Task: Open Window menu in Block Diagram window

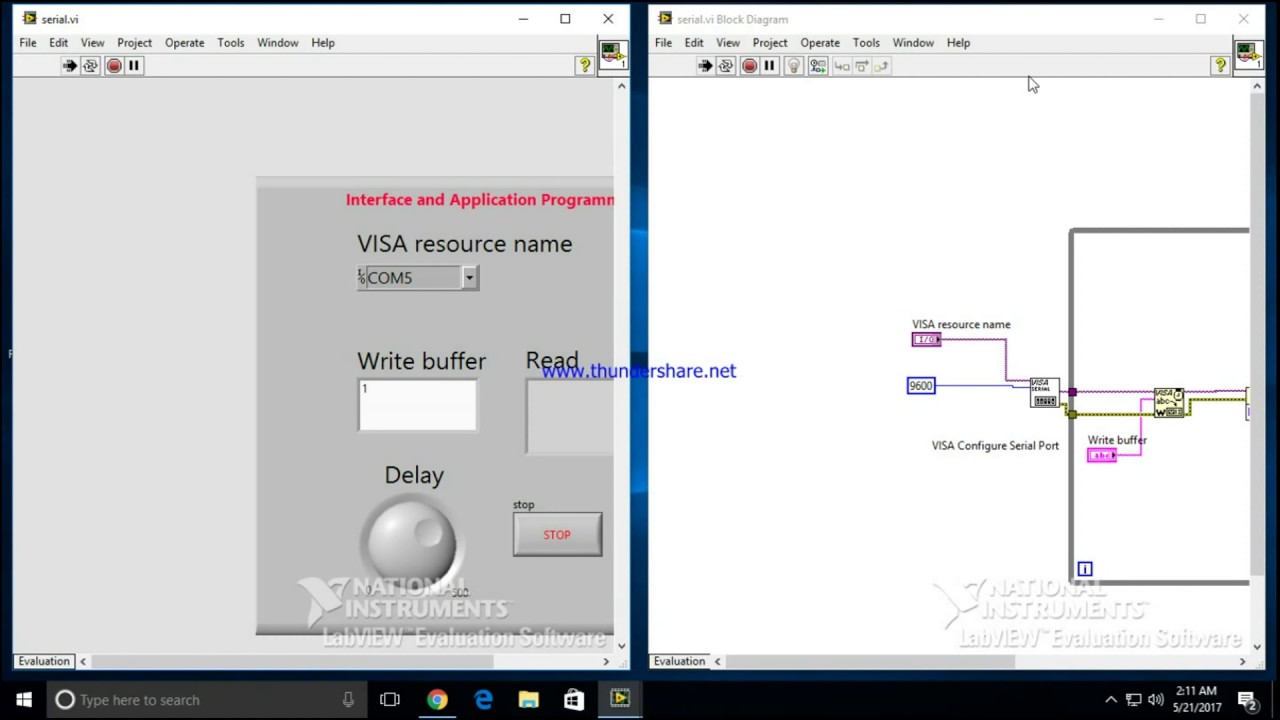Action: click(913, 43)
